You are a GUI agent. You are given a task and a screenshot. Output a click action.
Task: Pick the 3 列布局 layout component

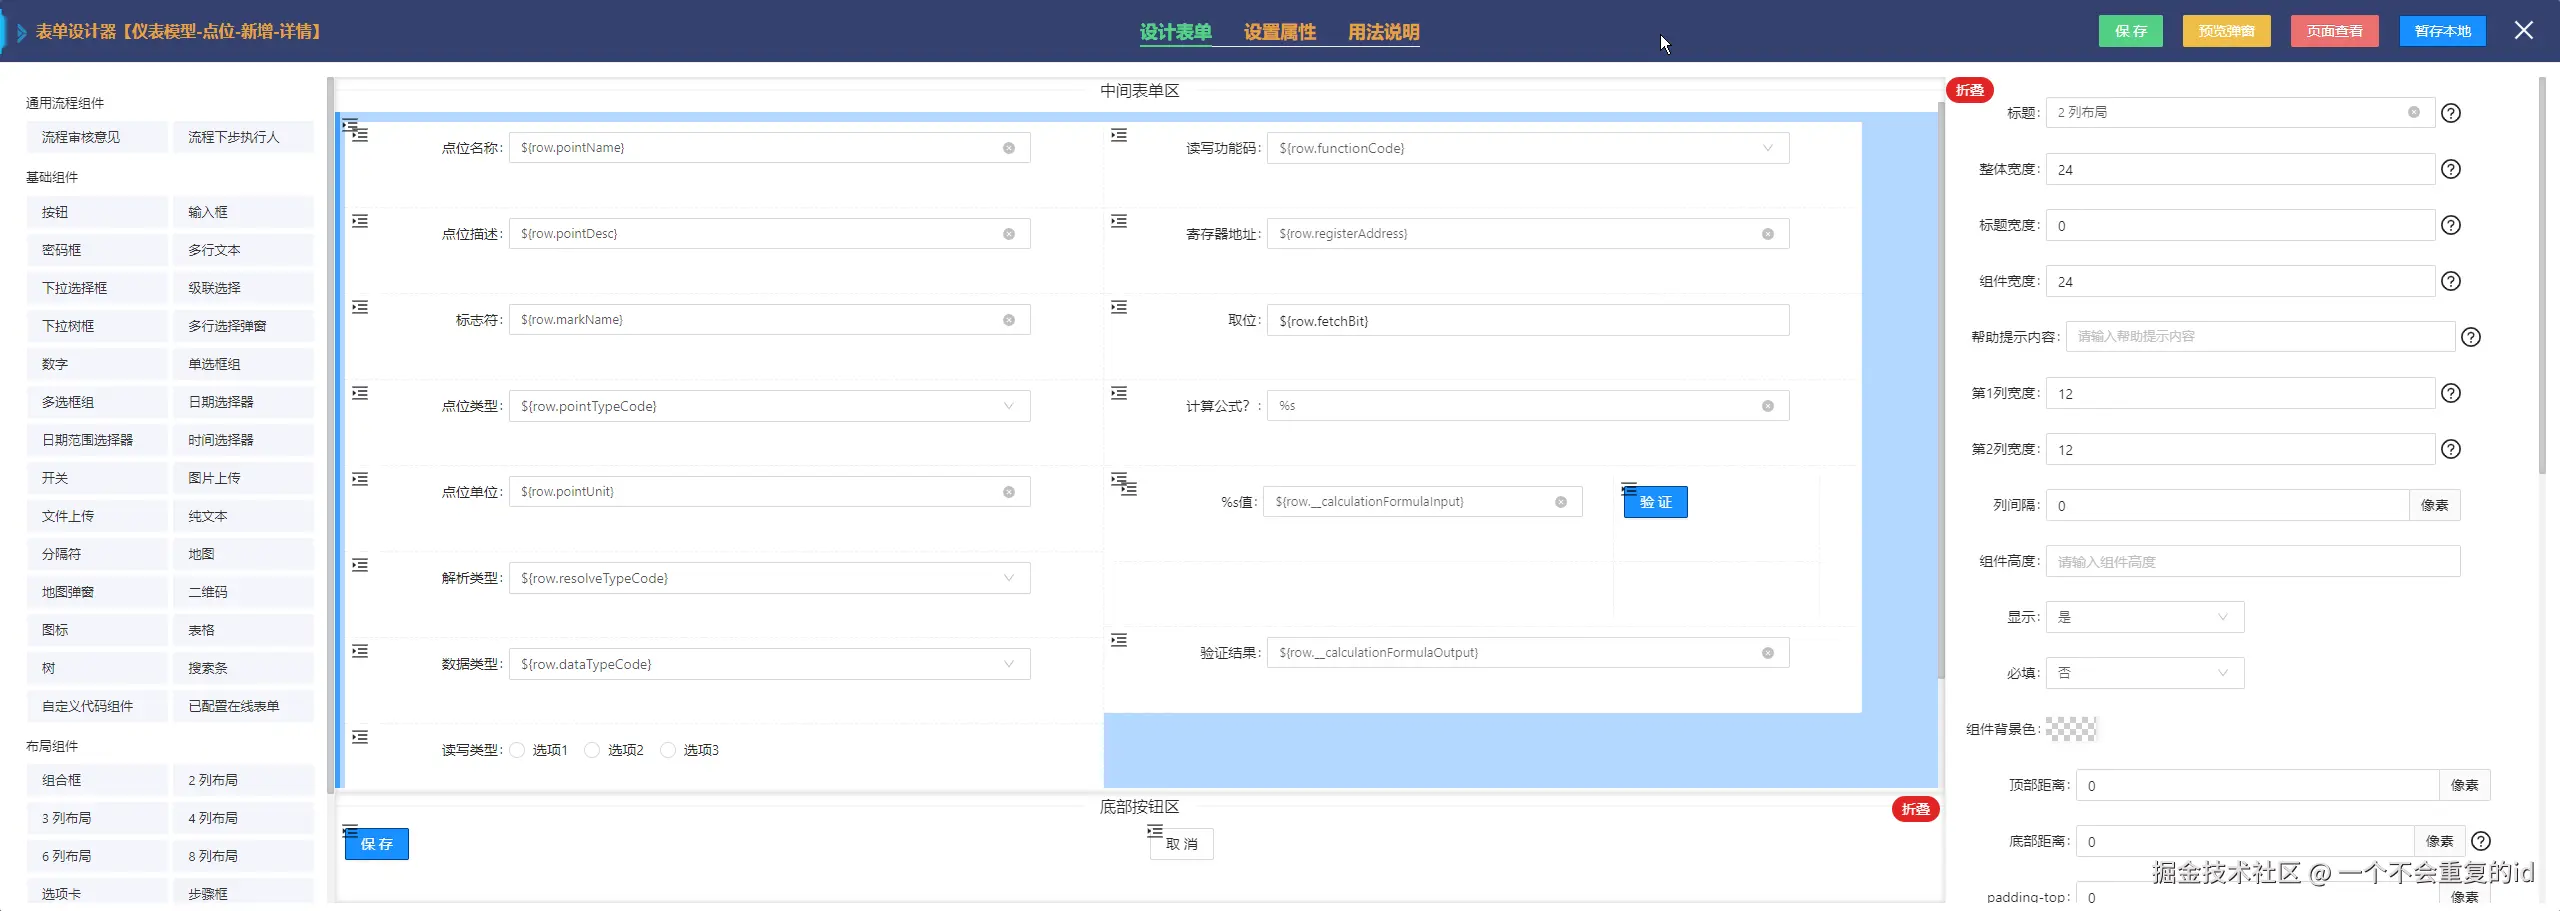pyautogui.click(x=97, y=818)
